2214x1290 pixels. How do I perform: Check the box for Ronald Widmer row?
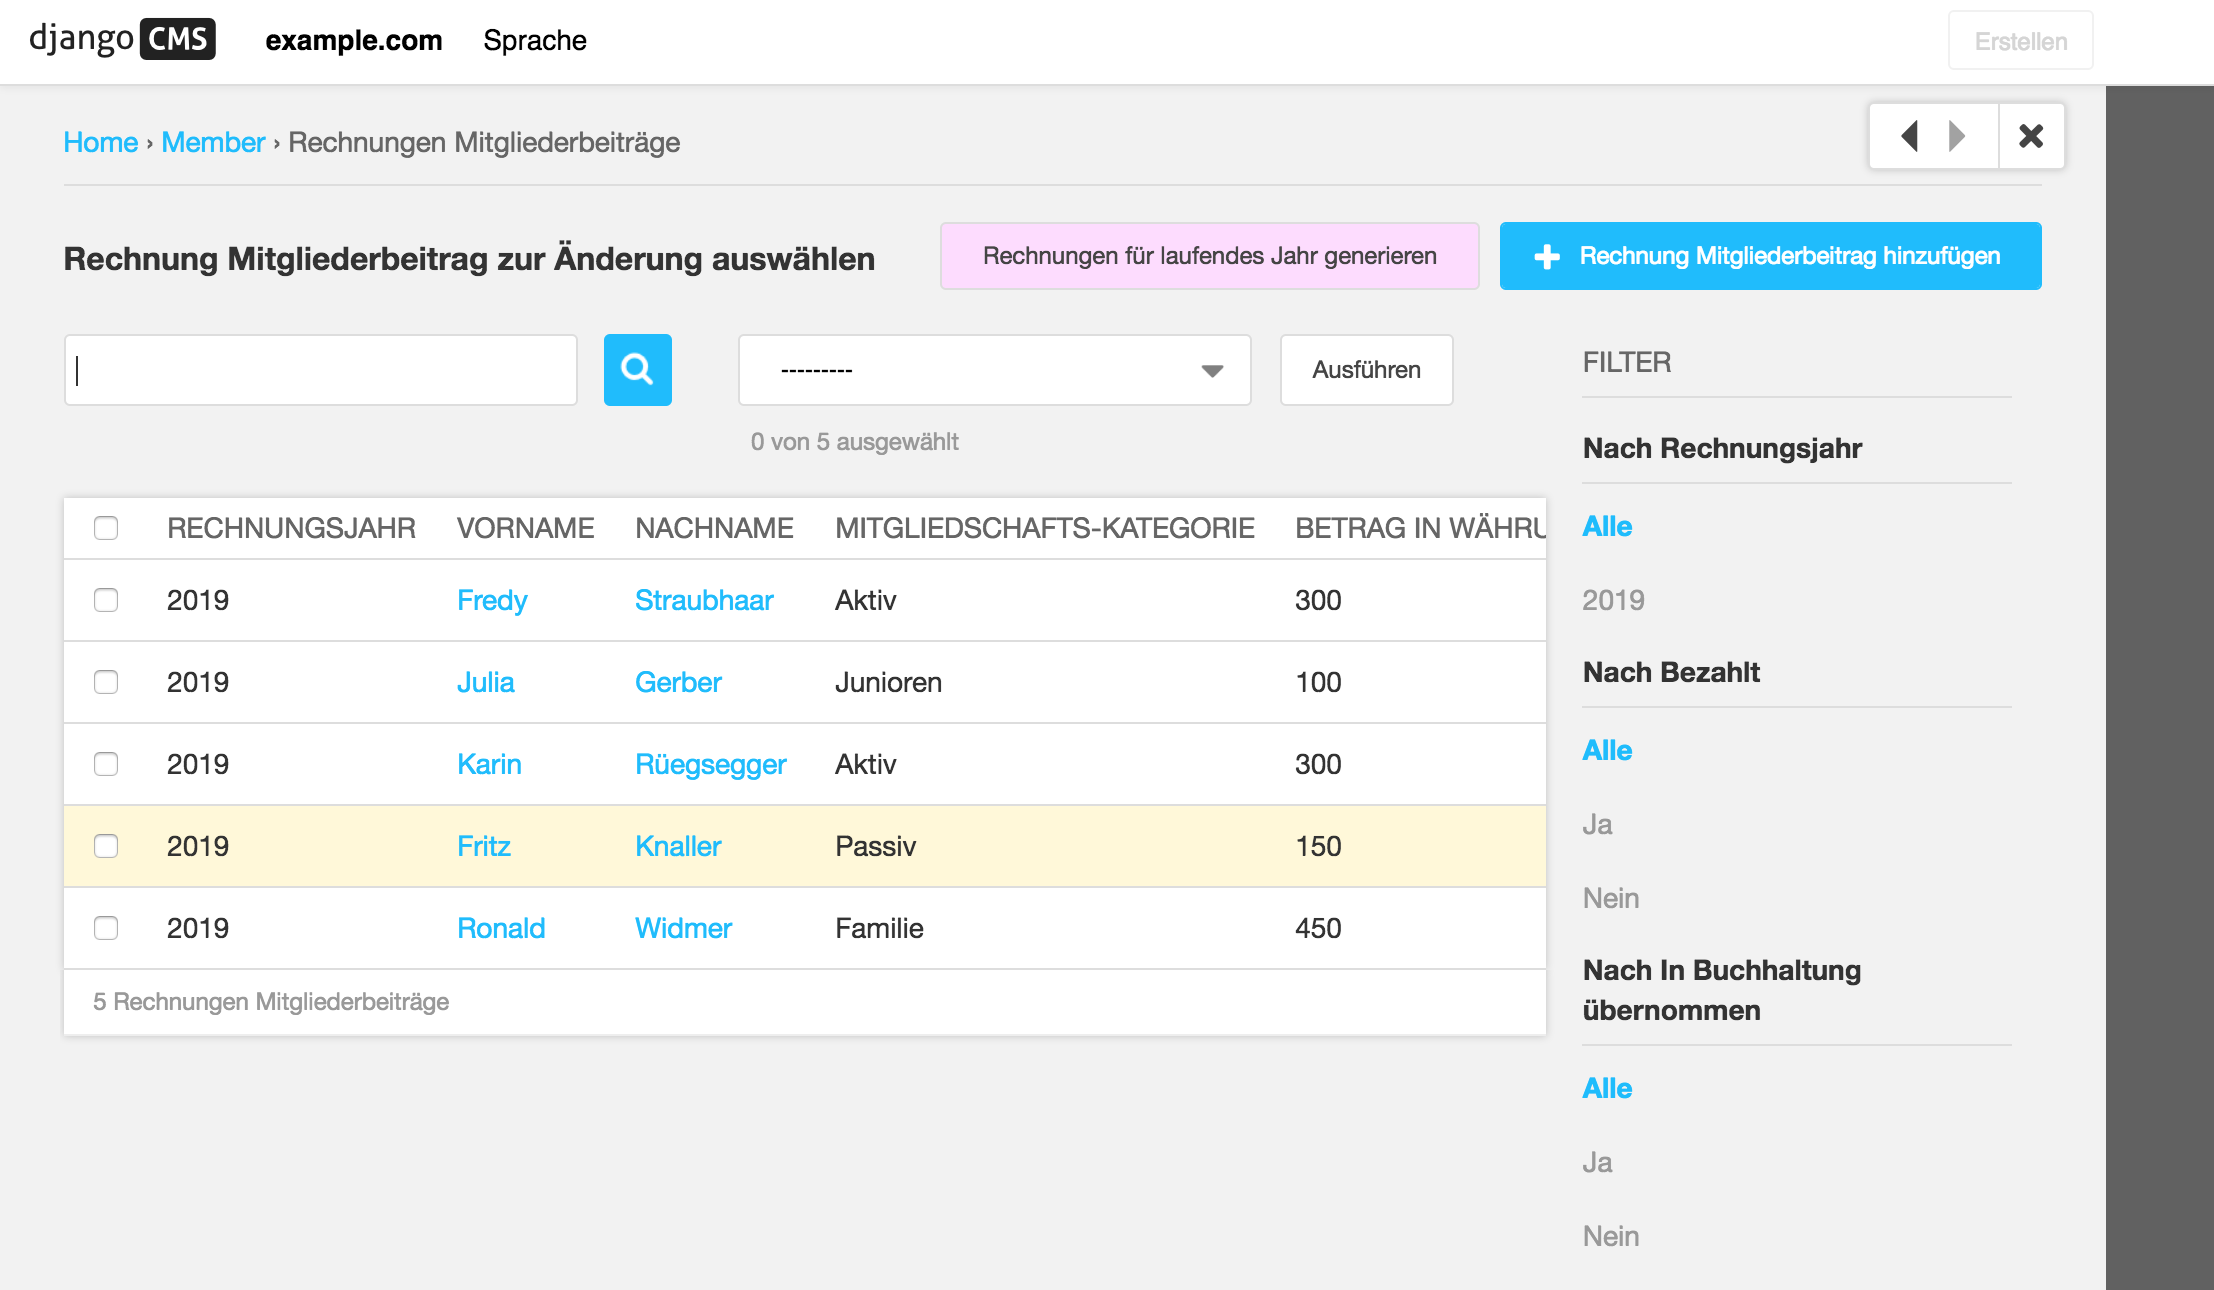point(106,928)
